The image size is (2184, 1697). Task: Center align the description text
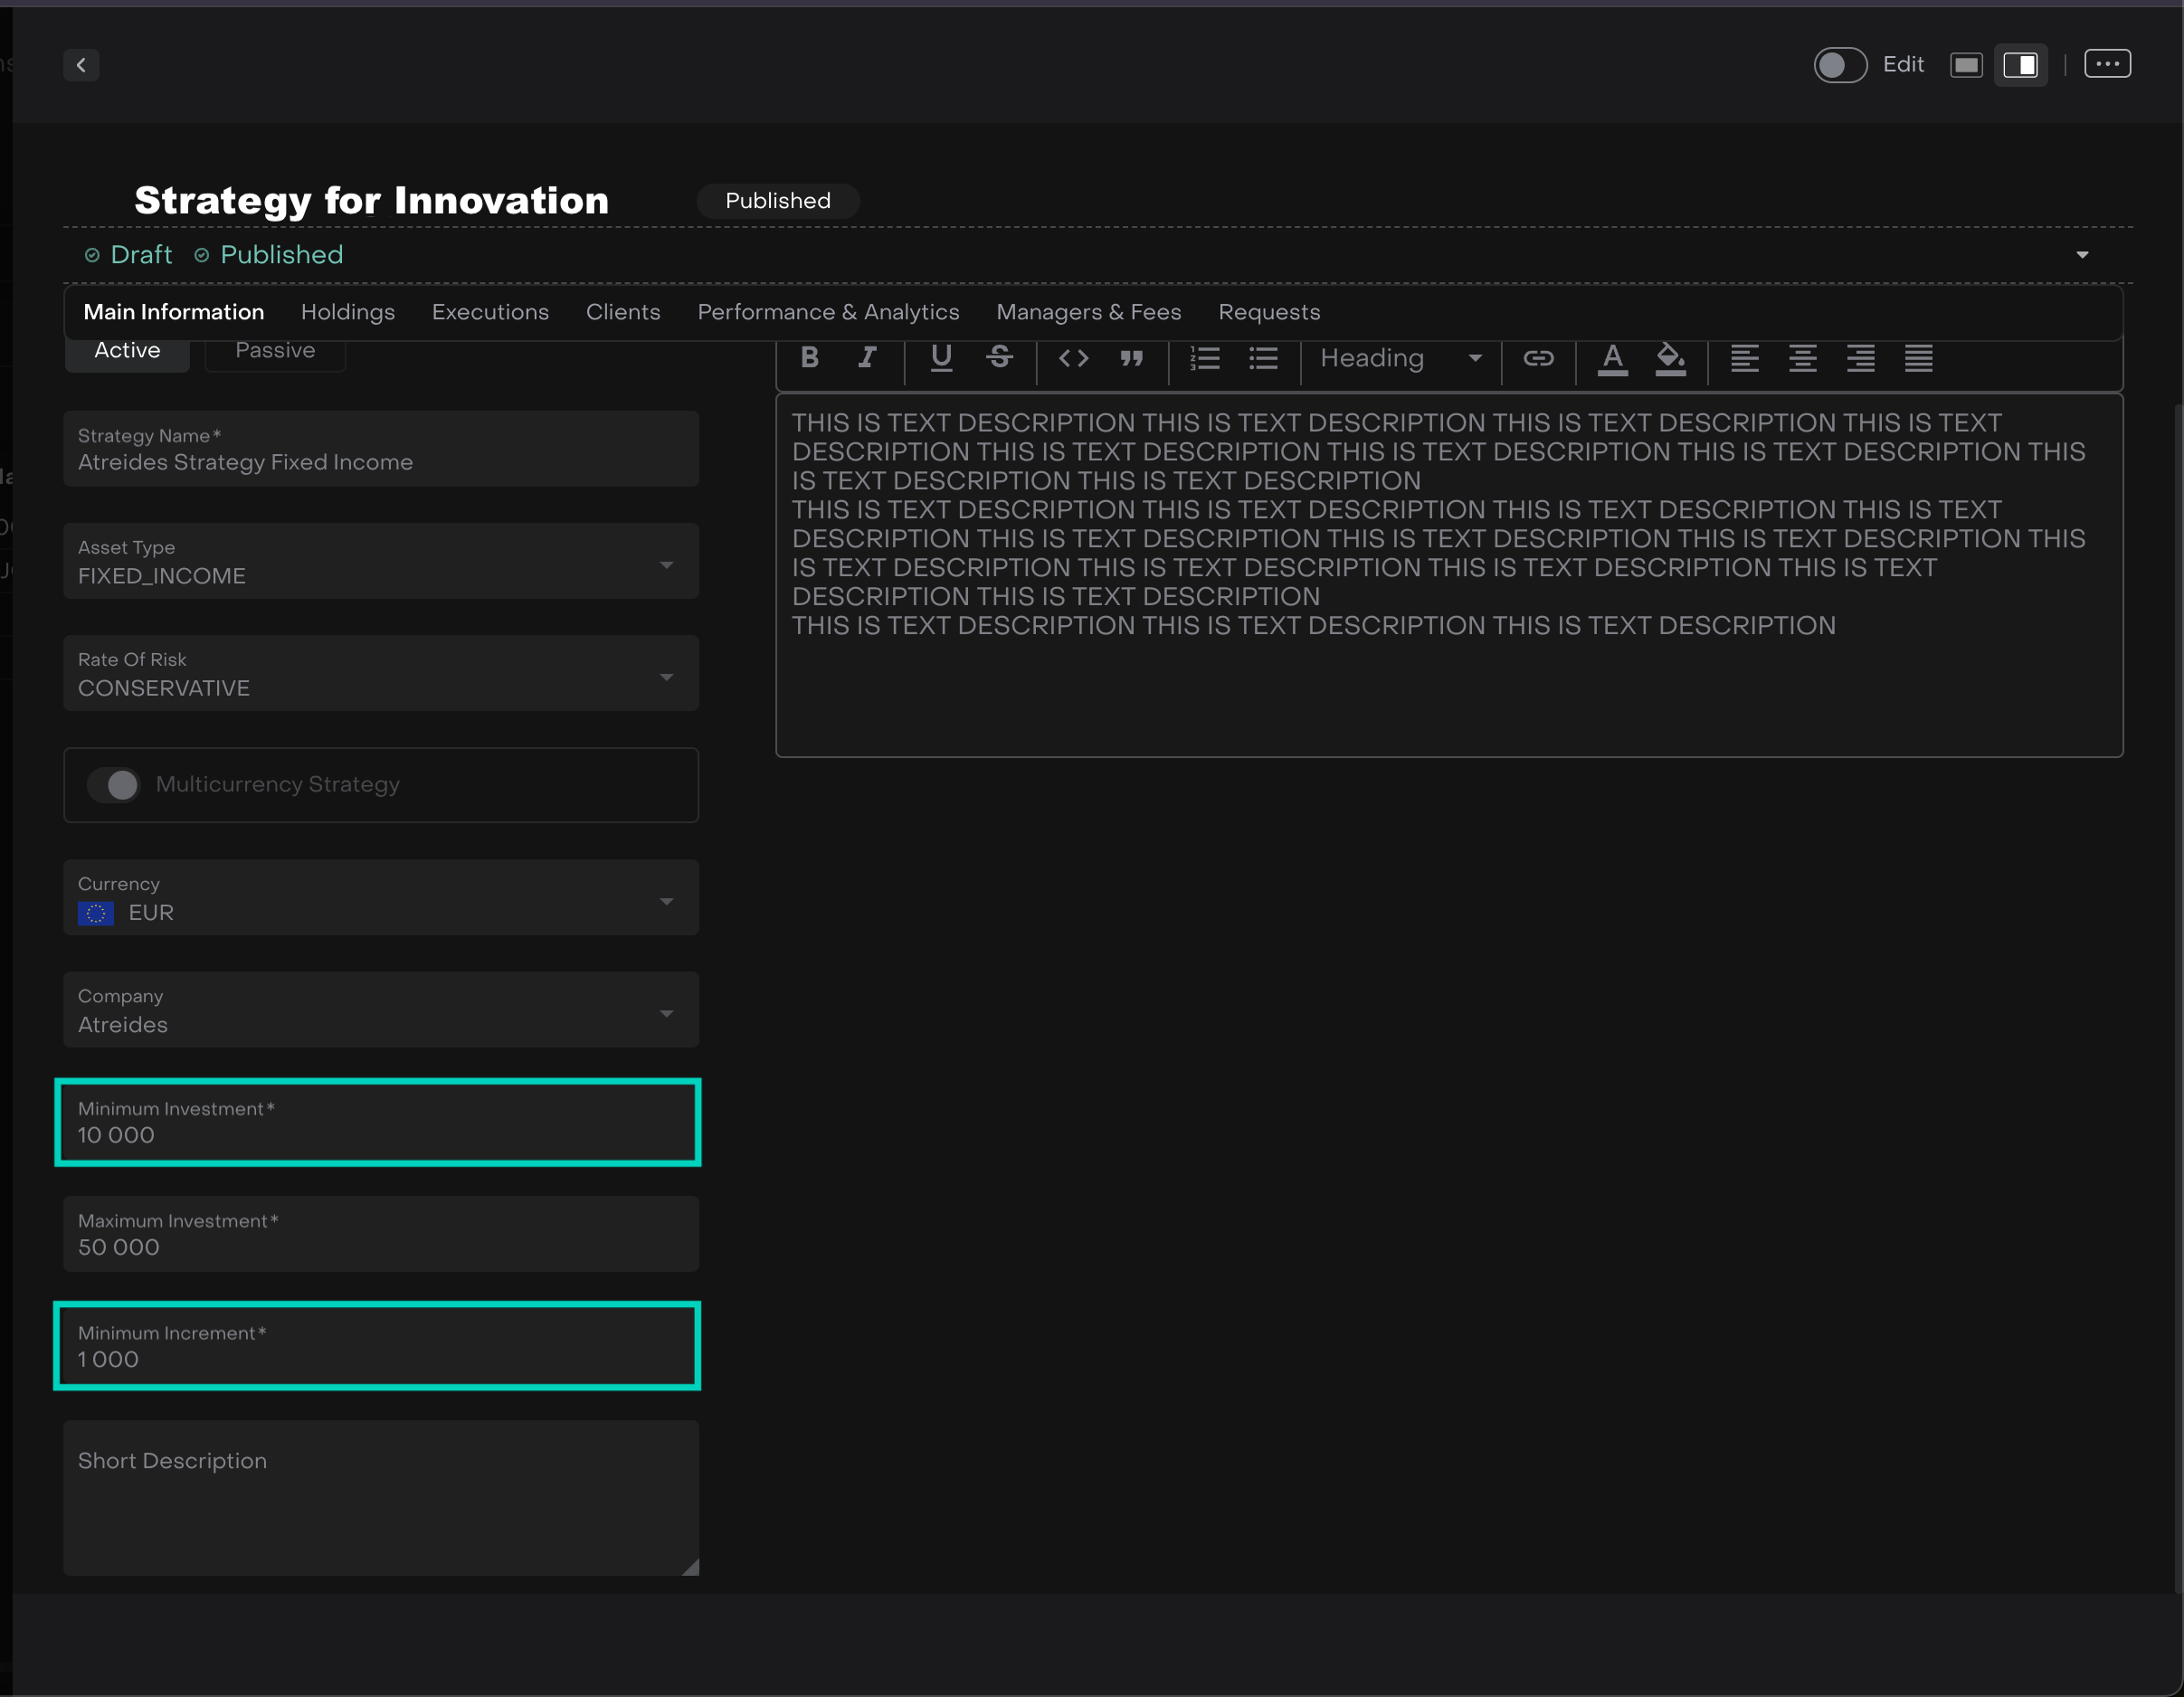coord(1803,358)
